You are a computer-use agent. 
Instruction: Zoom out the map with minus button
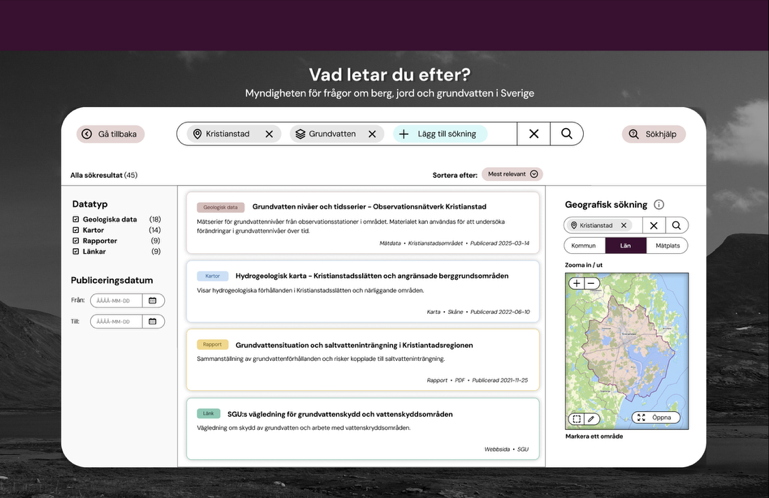pyautogui.click(x=591, y=283)
